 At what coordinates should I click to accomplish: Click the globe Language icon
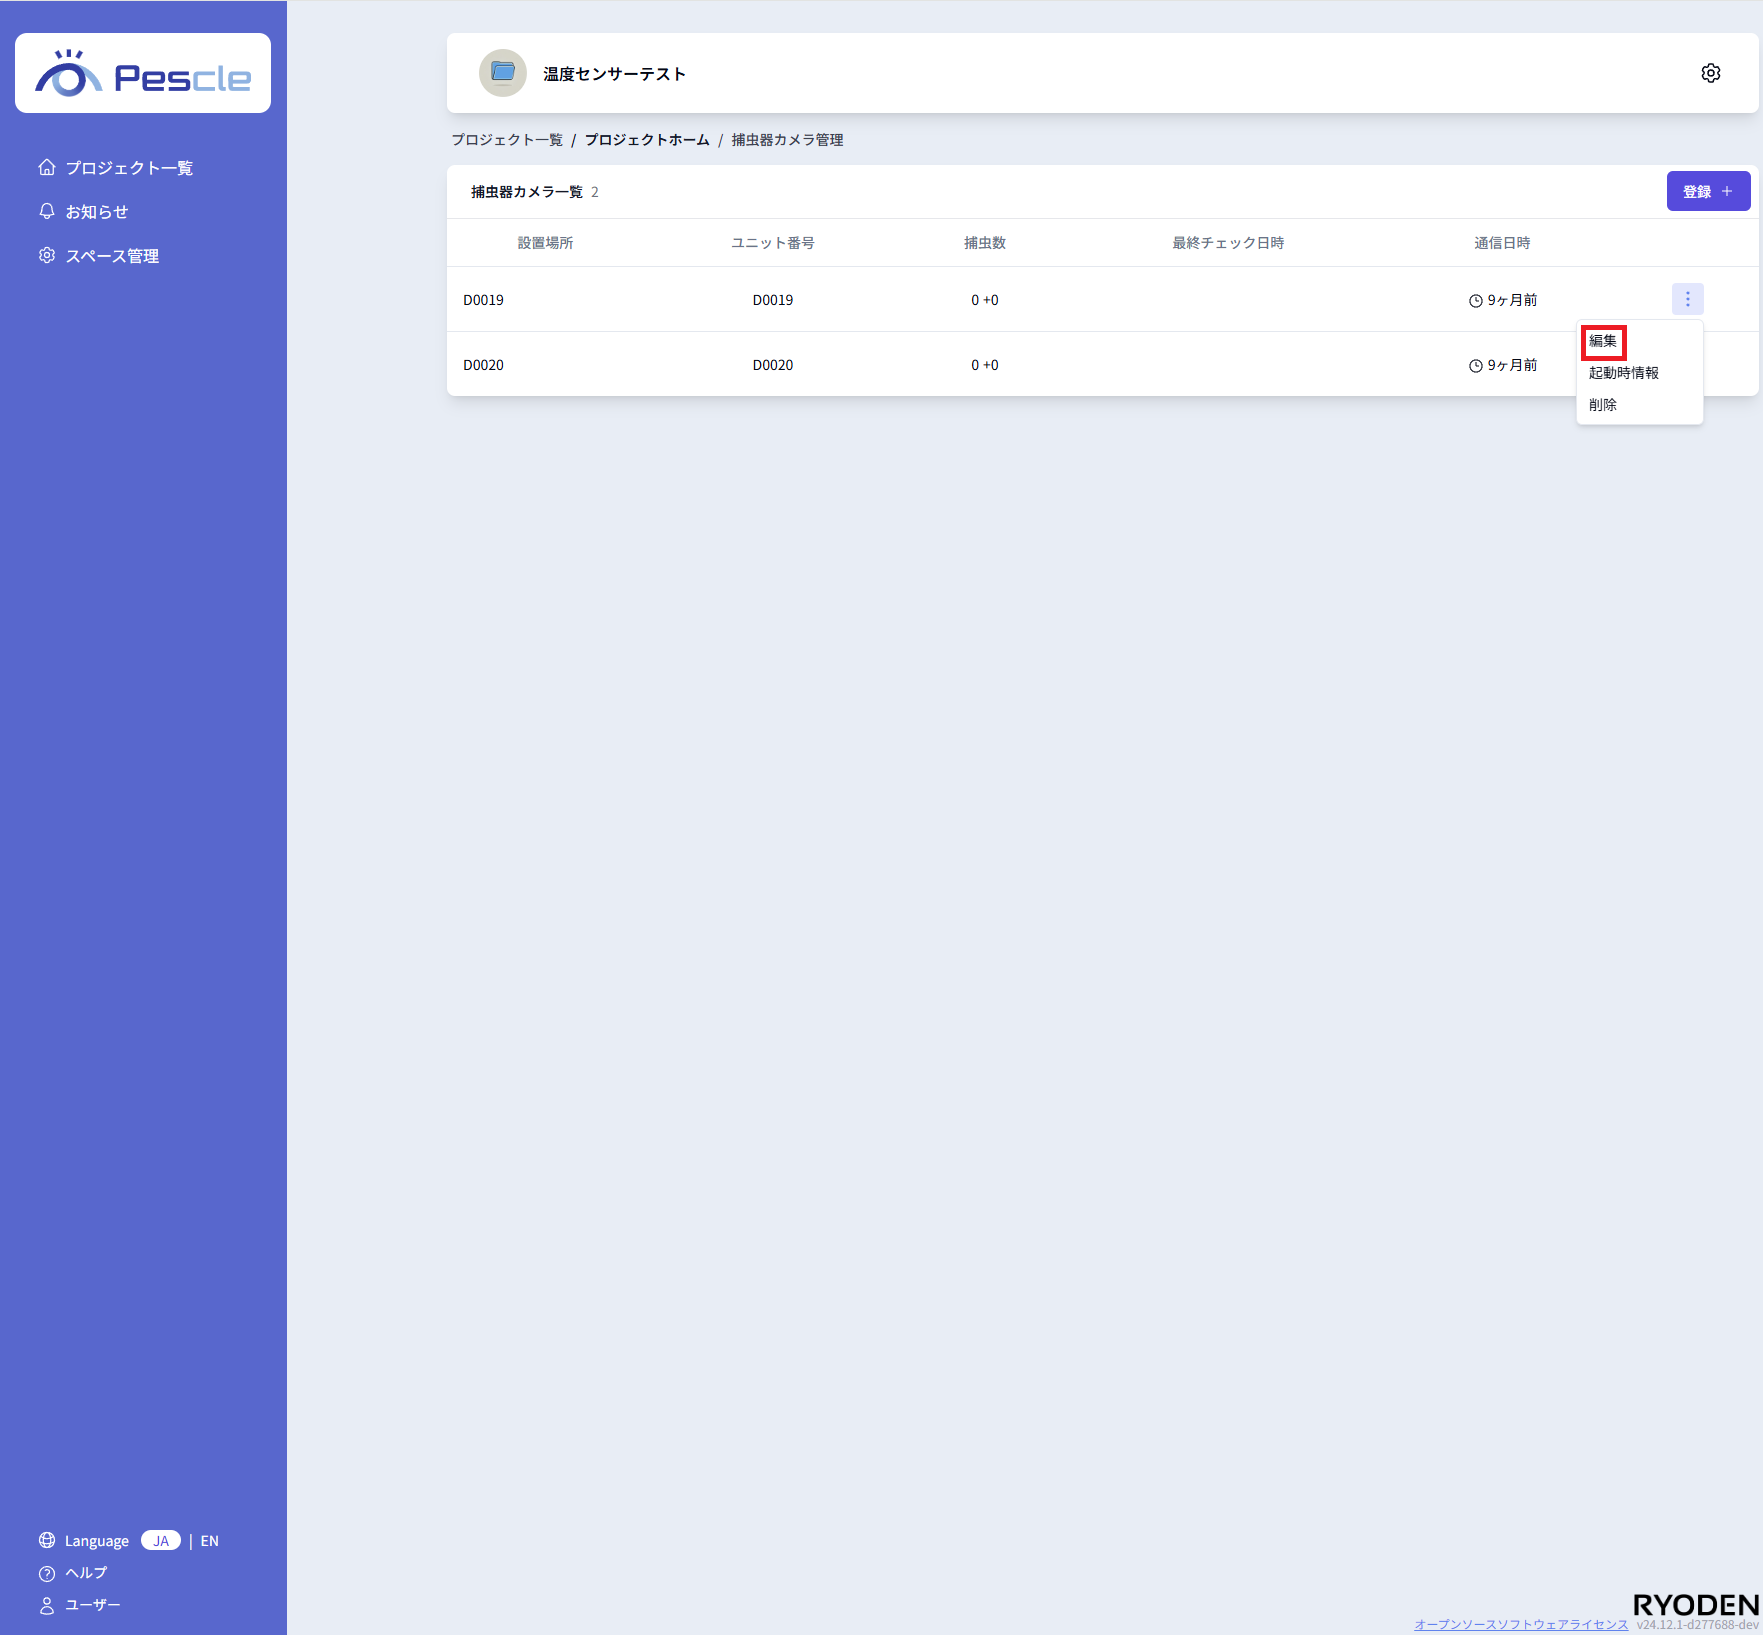click(x=47, y=1540)
